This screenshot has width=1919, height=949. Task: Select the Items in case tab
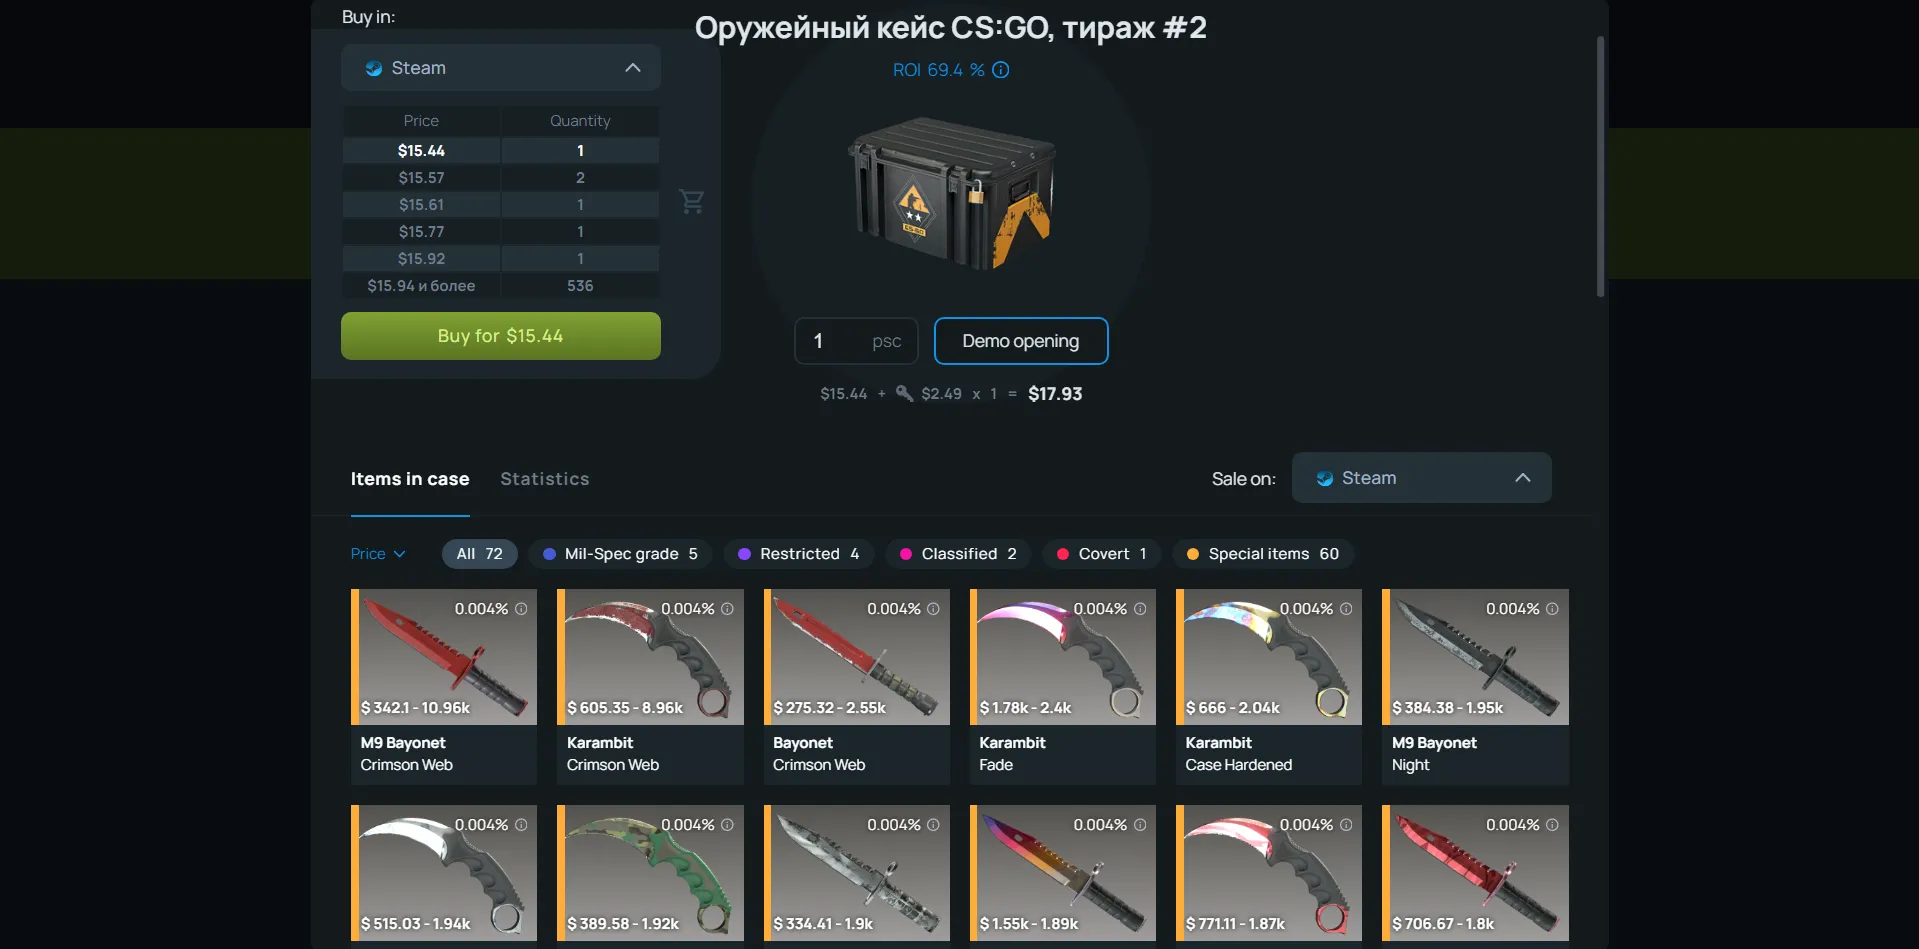tap(410, 479)
